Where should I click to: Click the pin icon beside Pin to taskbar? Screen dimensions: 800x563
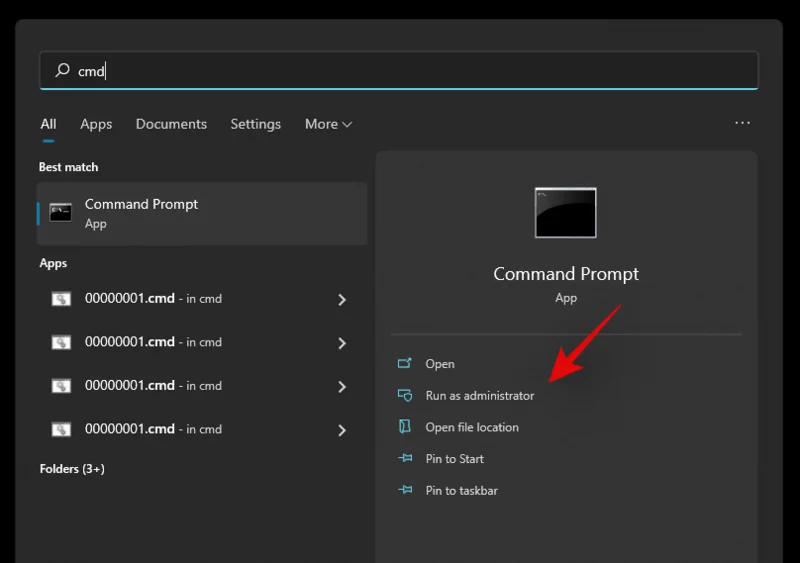tap(405, 491)
